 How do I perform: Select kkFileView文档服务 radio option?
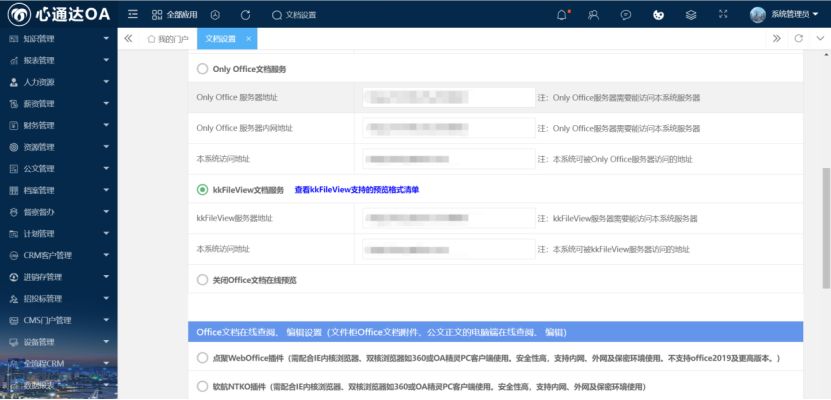coord(203,189)
